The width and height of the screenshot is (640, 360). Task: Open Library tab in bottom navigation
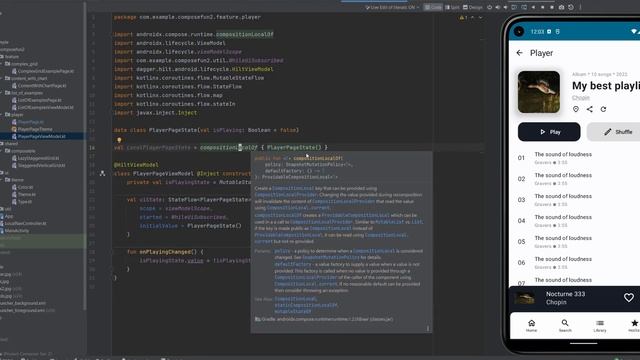[x=600, y=326]
